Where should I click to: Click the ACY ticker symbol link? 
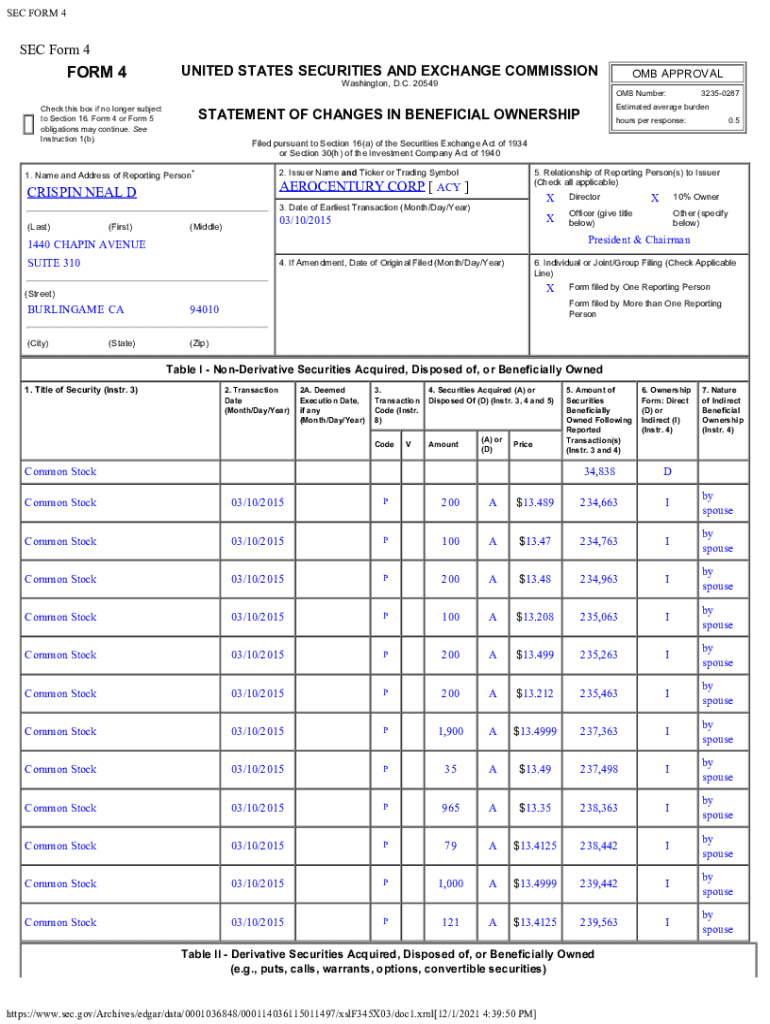point(449,187)
